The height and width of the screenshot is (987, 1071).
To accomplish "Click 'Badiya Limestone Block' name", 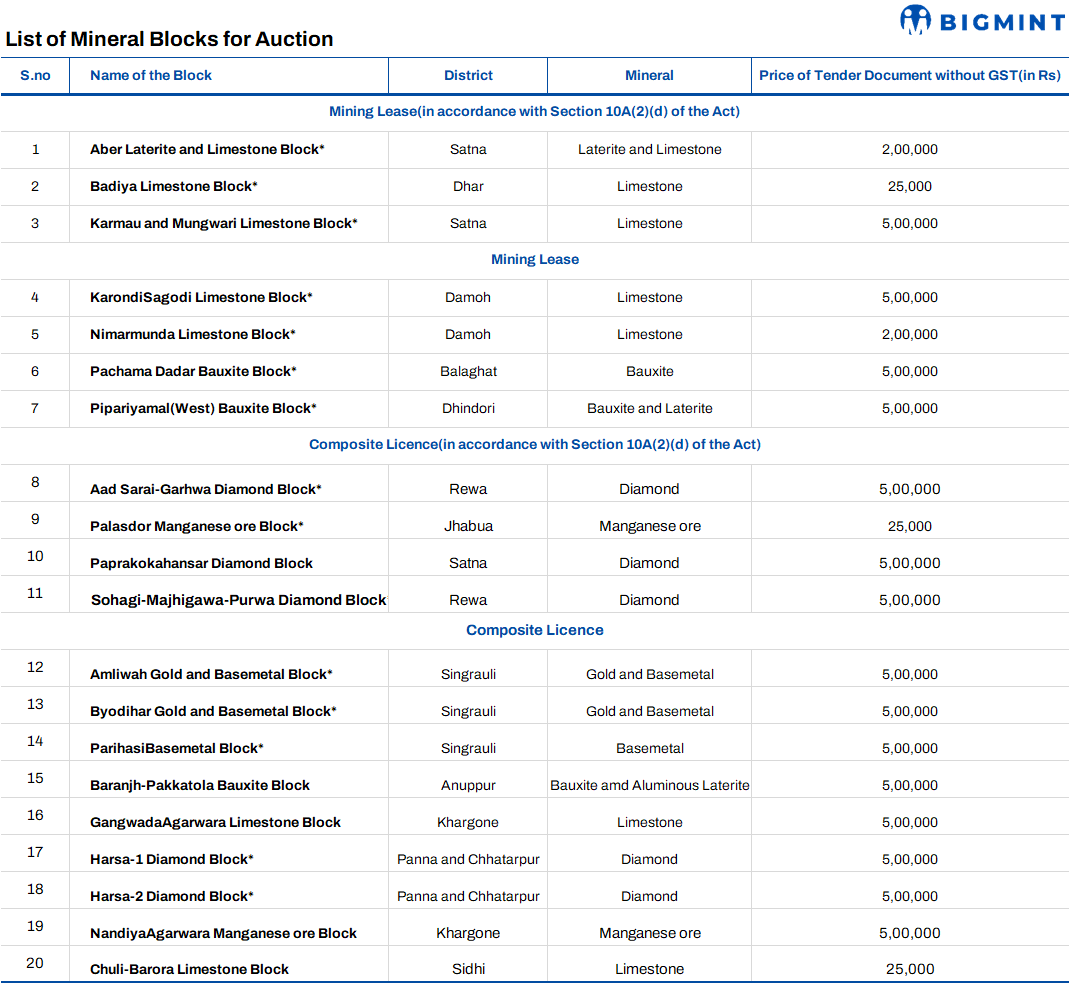I will 174,186.
